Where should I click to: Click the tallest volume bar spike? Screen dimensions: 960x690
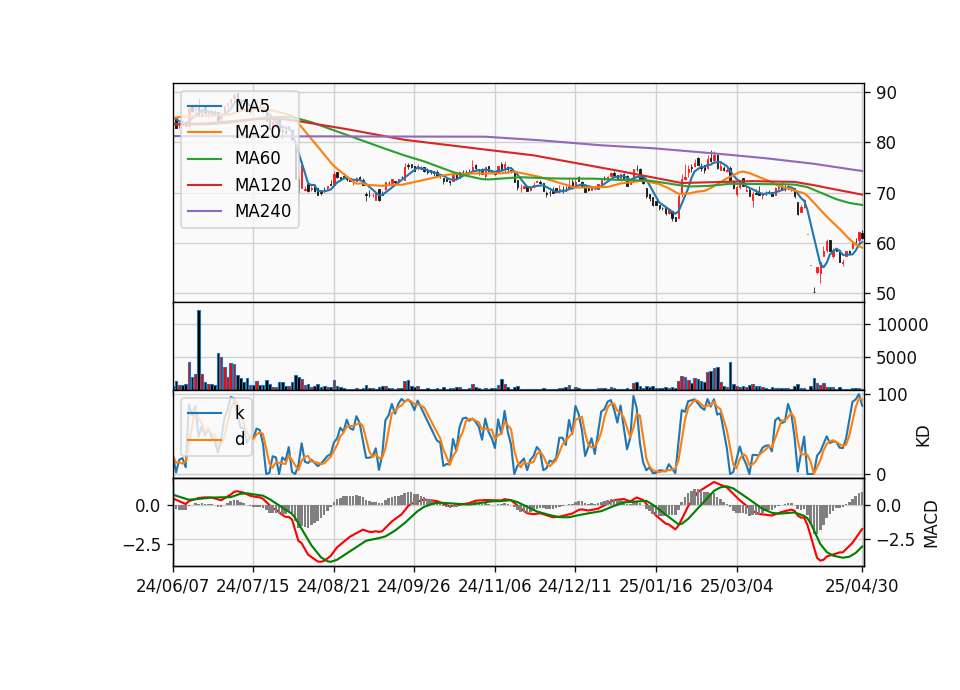point(199,350)
